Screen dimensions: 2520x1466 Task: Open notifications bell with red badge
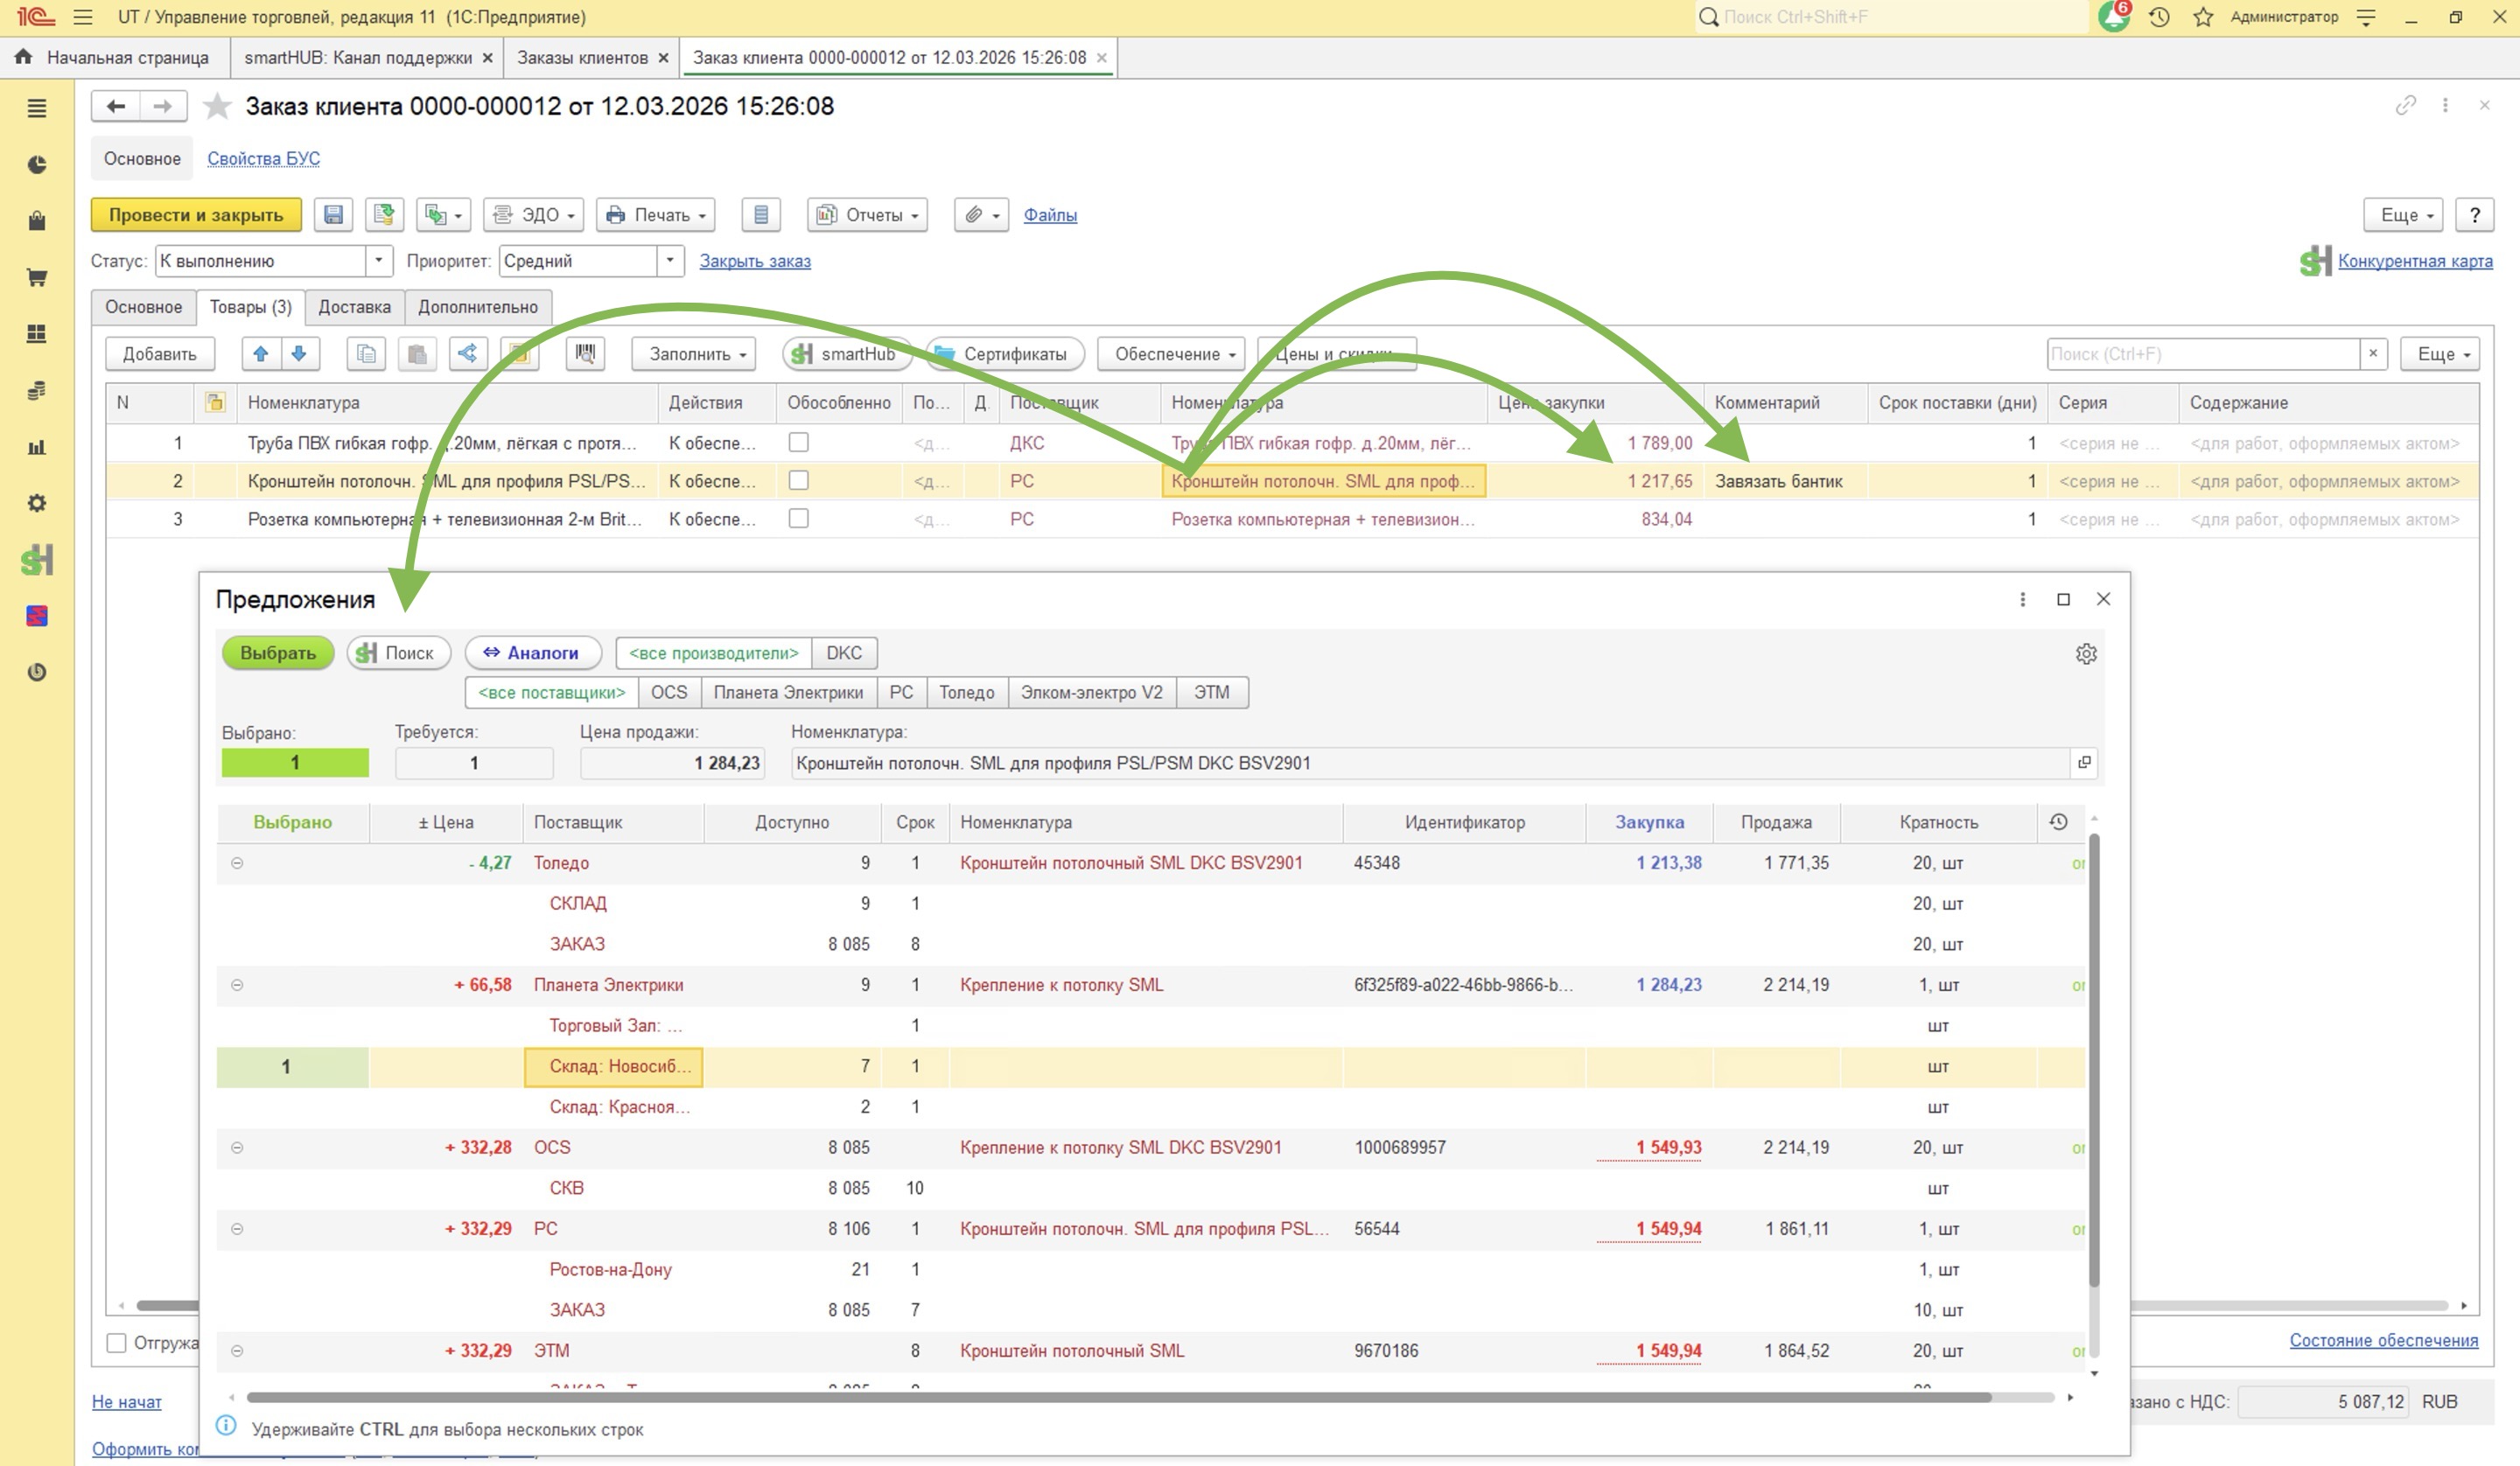[x=2114, y=16]
